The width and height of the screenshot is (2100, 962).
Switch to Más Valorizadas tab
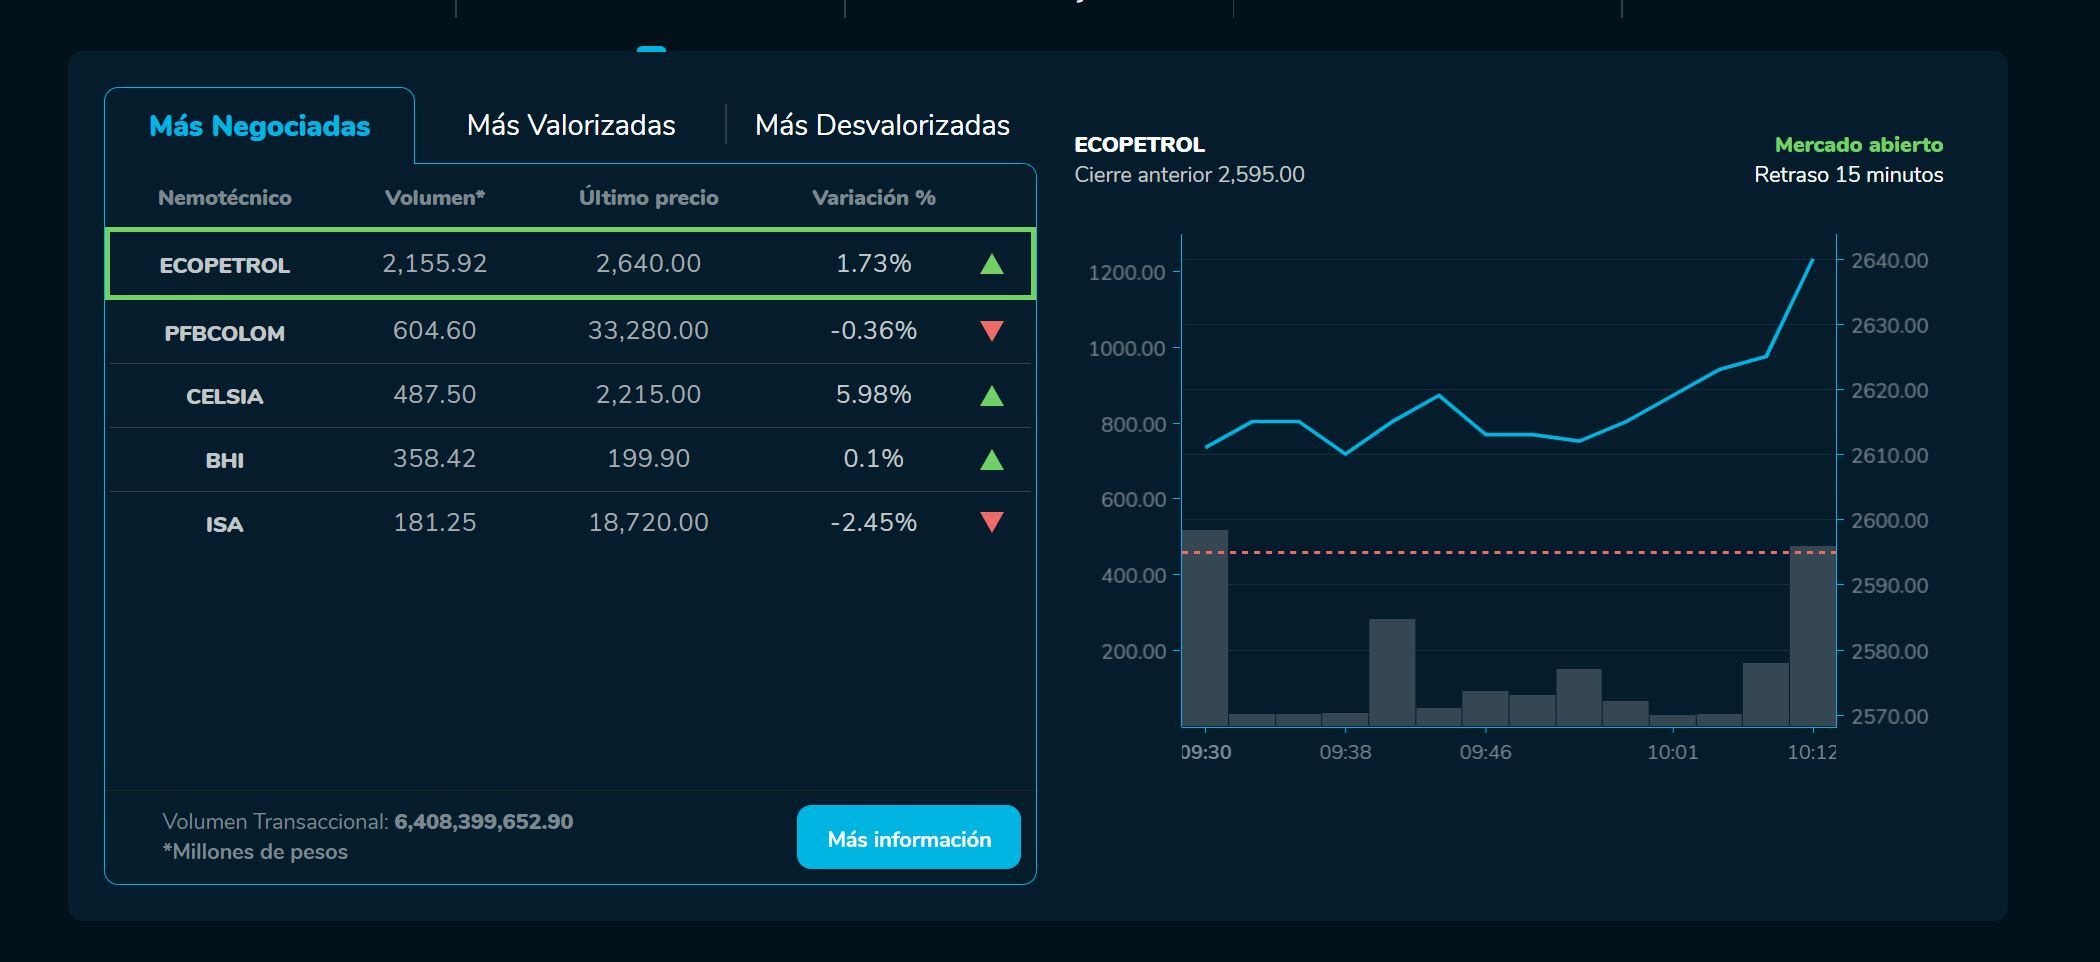point(570,125)
